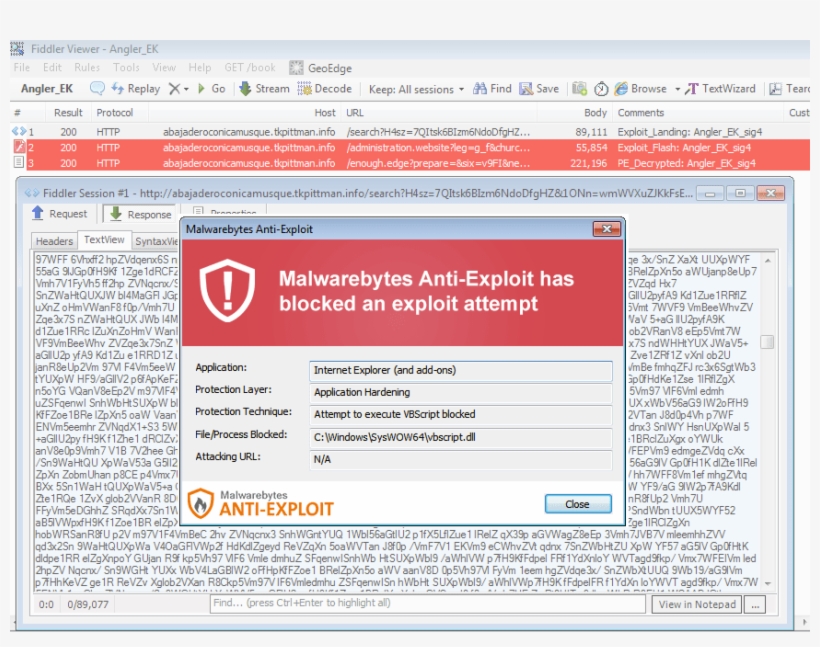The height and width of the screenshot is (647, 820).
Task: Click the Tearoff icon at toolbar end
Action: tap(776, 87)
